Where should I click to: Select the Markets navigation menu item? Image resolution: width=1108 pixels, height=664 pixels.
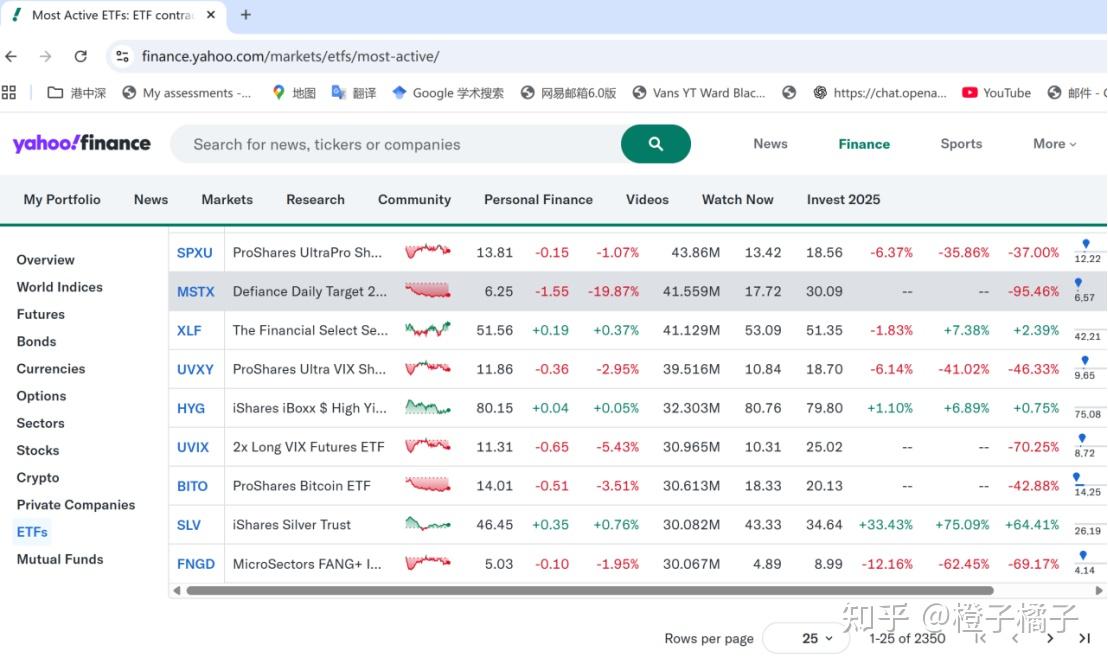tap(226, 199)
